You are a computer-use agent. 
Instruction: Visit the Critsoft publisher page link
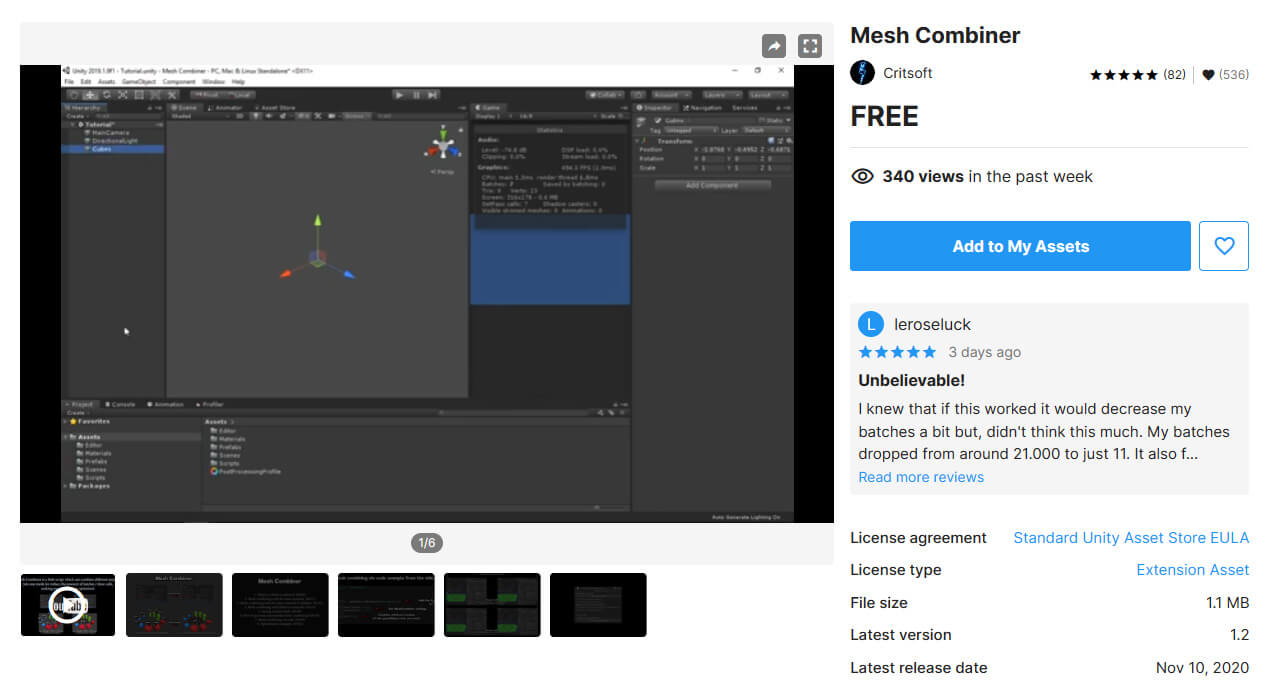tap(908, 73)
